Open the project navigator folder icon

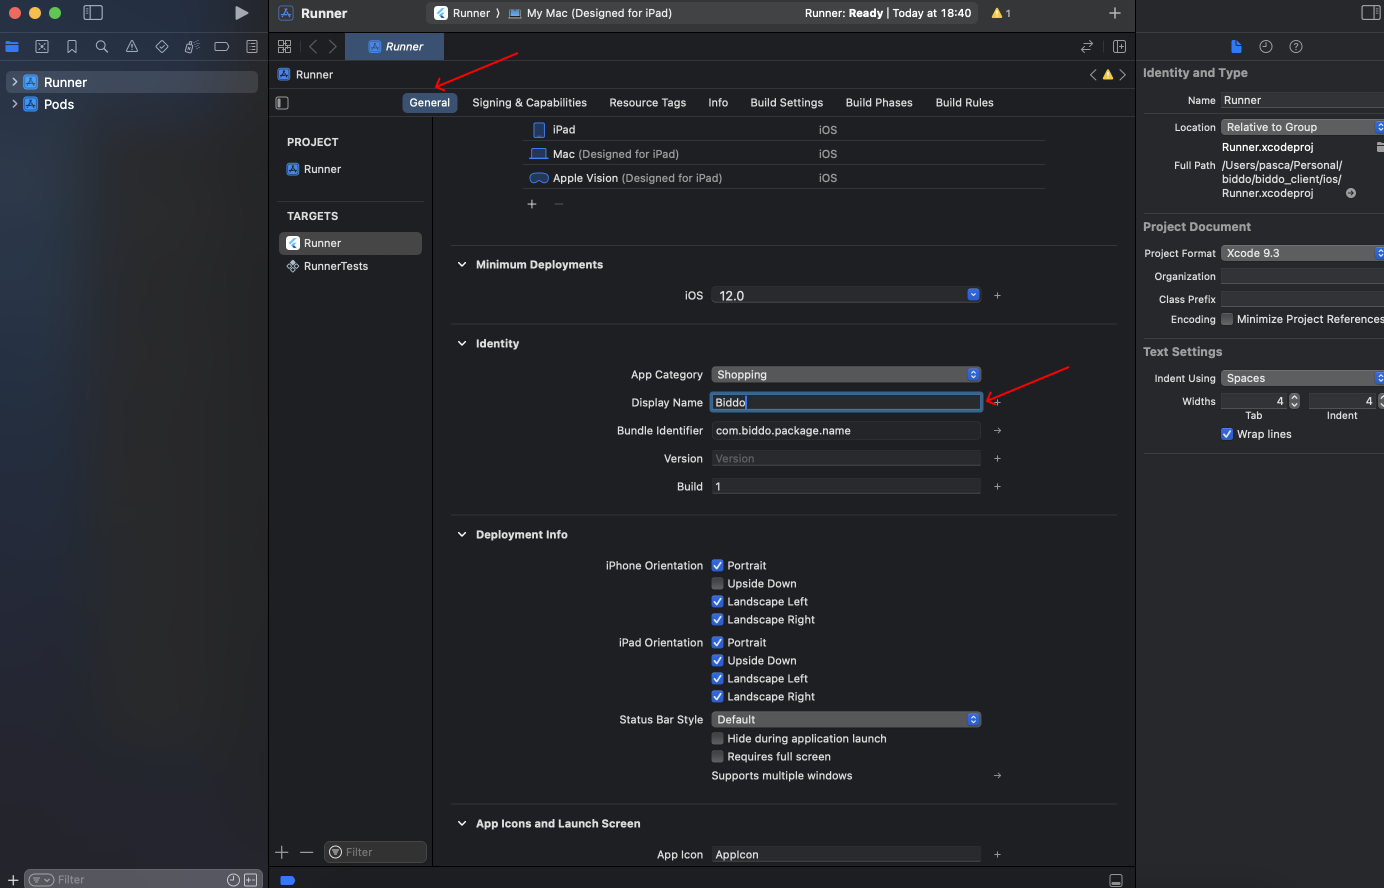tap(12, 47)
